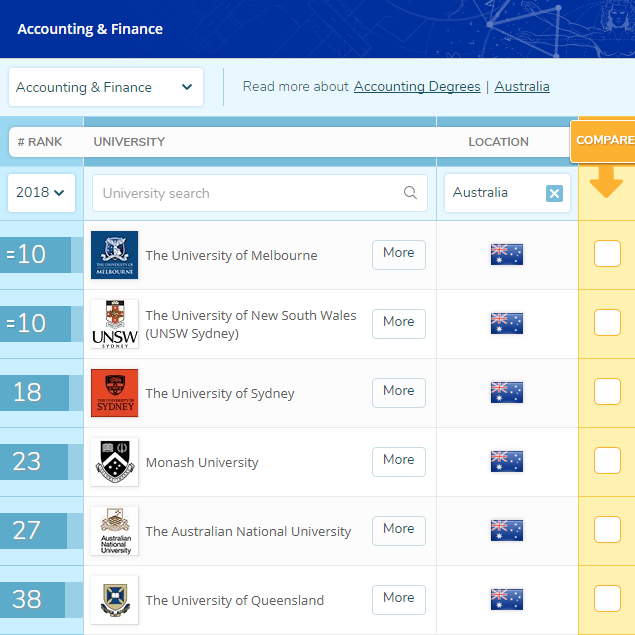Open the Monash University name link

coord(202,462)
